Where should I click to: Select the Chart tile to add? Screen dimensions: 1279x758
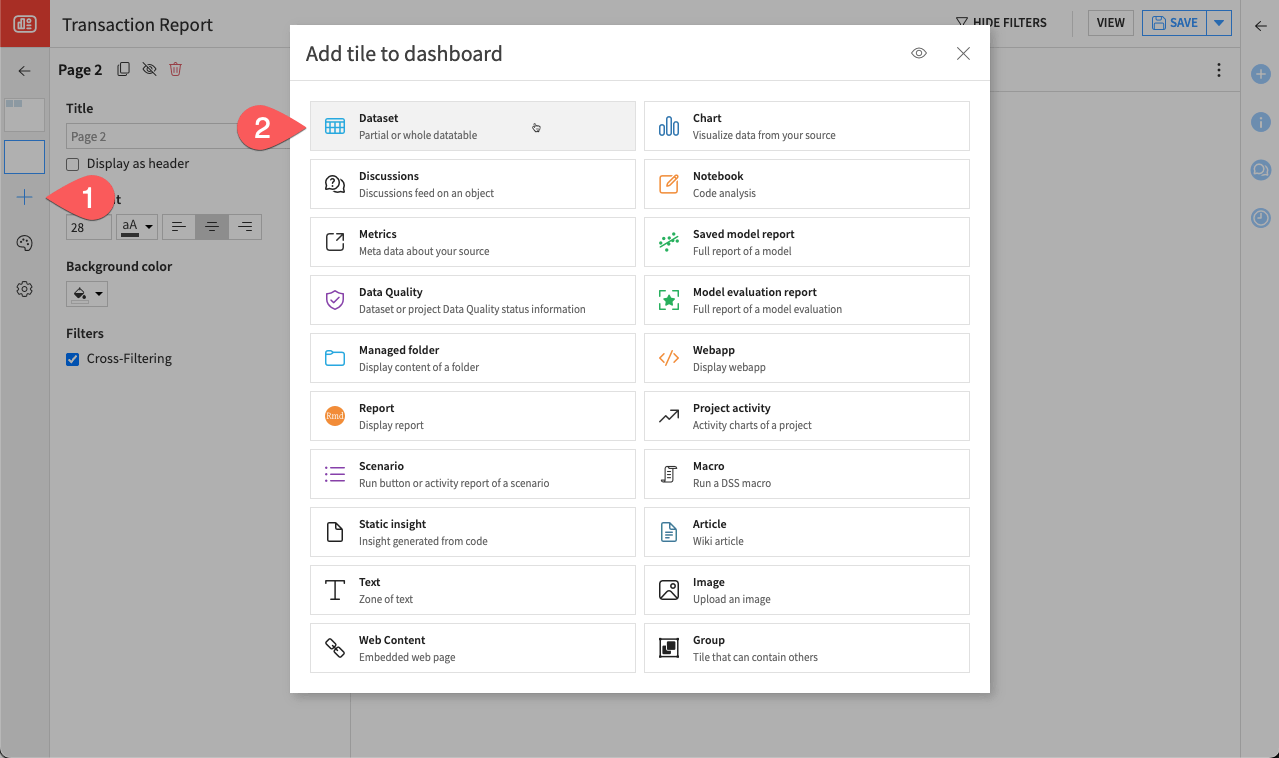click(x=806, y=125)
